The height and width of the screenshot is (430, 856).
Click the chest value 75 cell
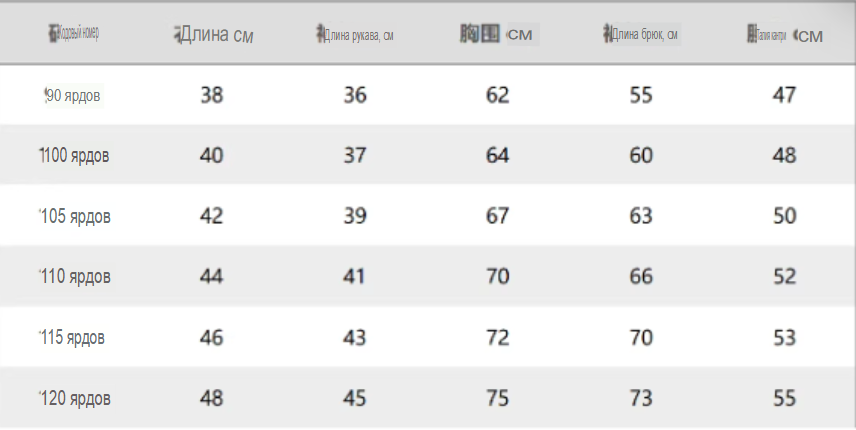(498, 399)
